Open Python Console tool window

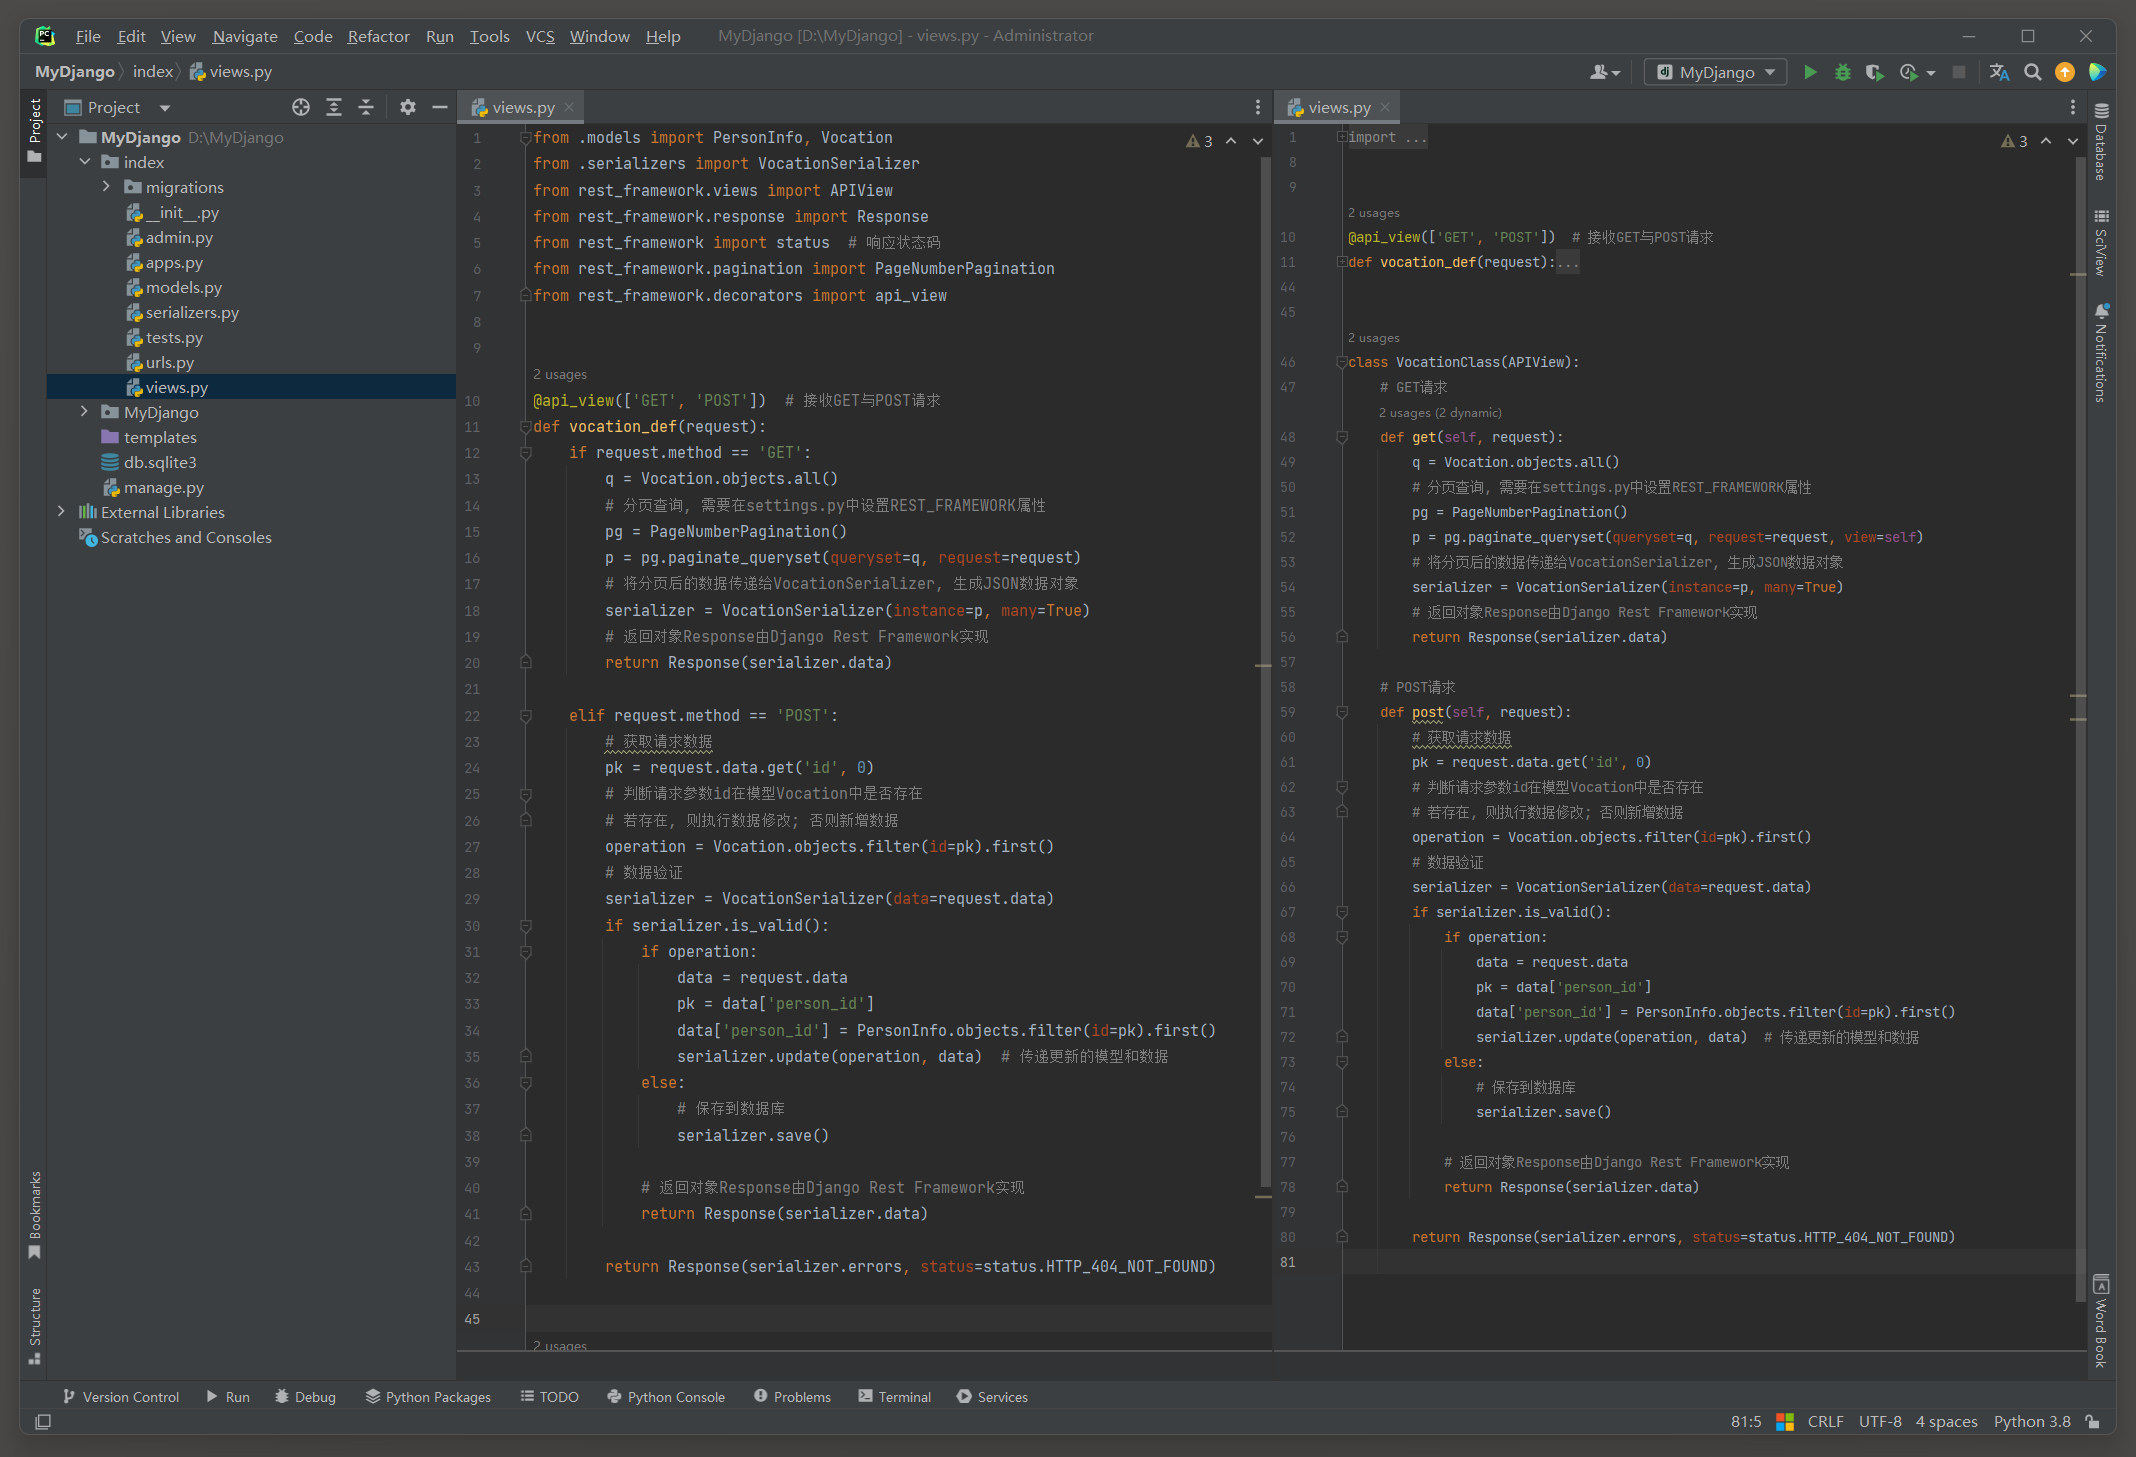[666, 1397]
